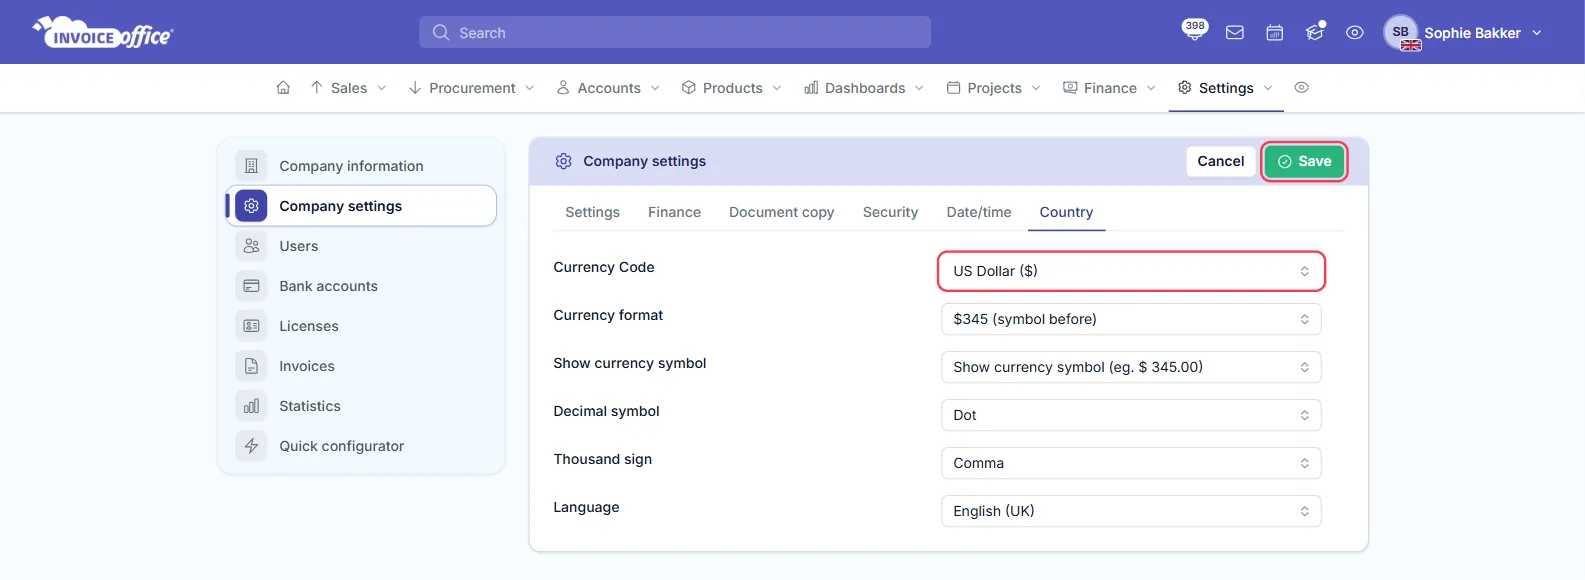Click the eye icon after Settings menu

(x=1301, y=88)
